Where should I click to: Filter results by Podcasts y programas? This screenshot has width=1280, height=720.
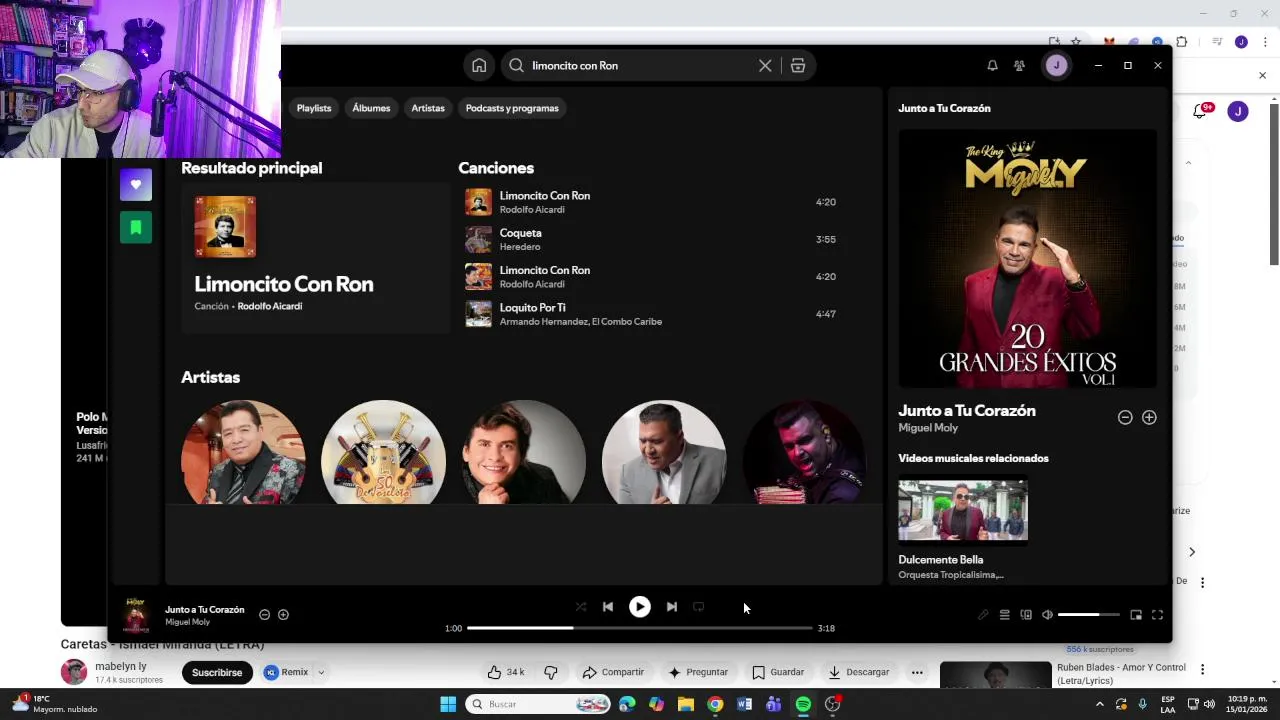pos(512,108)
